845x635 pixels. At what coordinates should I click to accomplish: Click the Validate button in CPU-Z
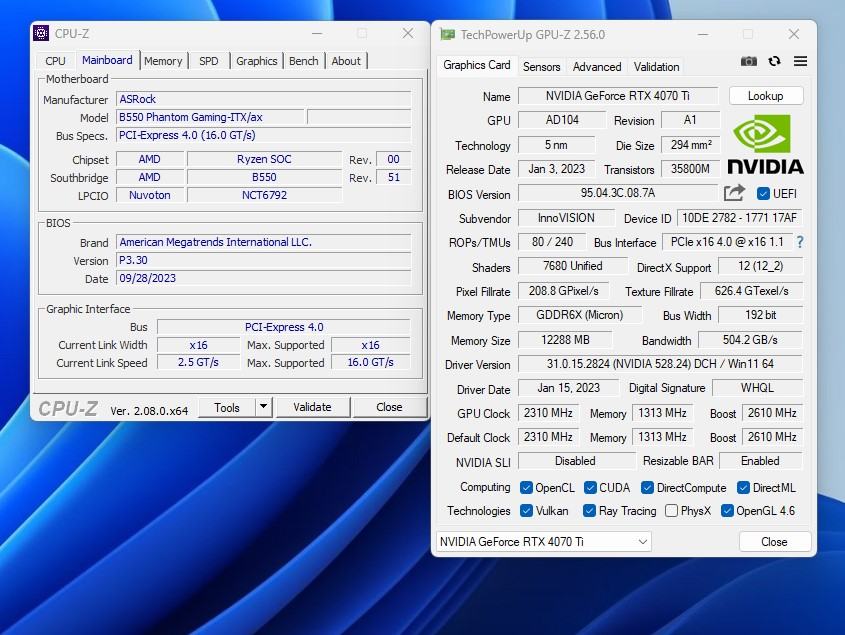coord(313,407)
